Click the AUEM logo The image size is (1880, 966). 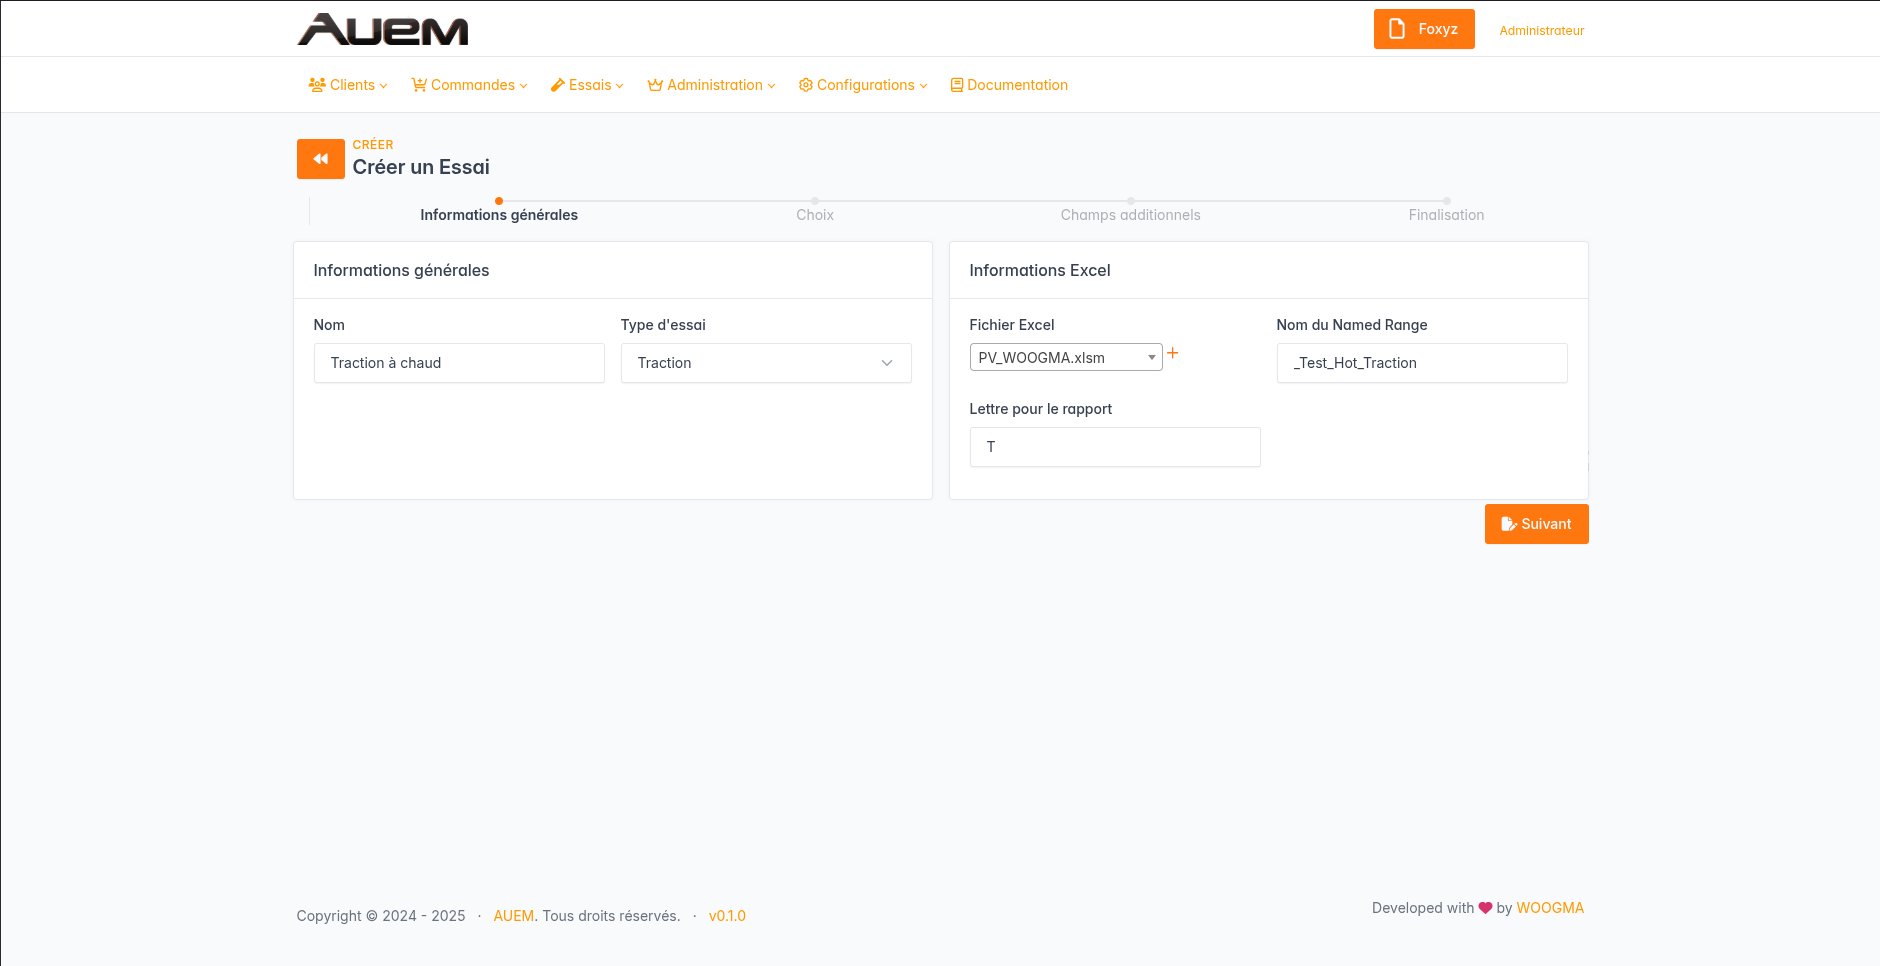383,30
